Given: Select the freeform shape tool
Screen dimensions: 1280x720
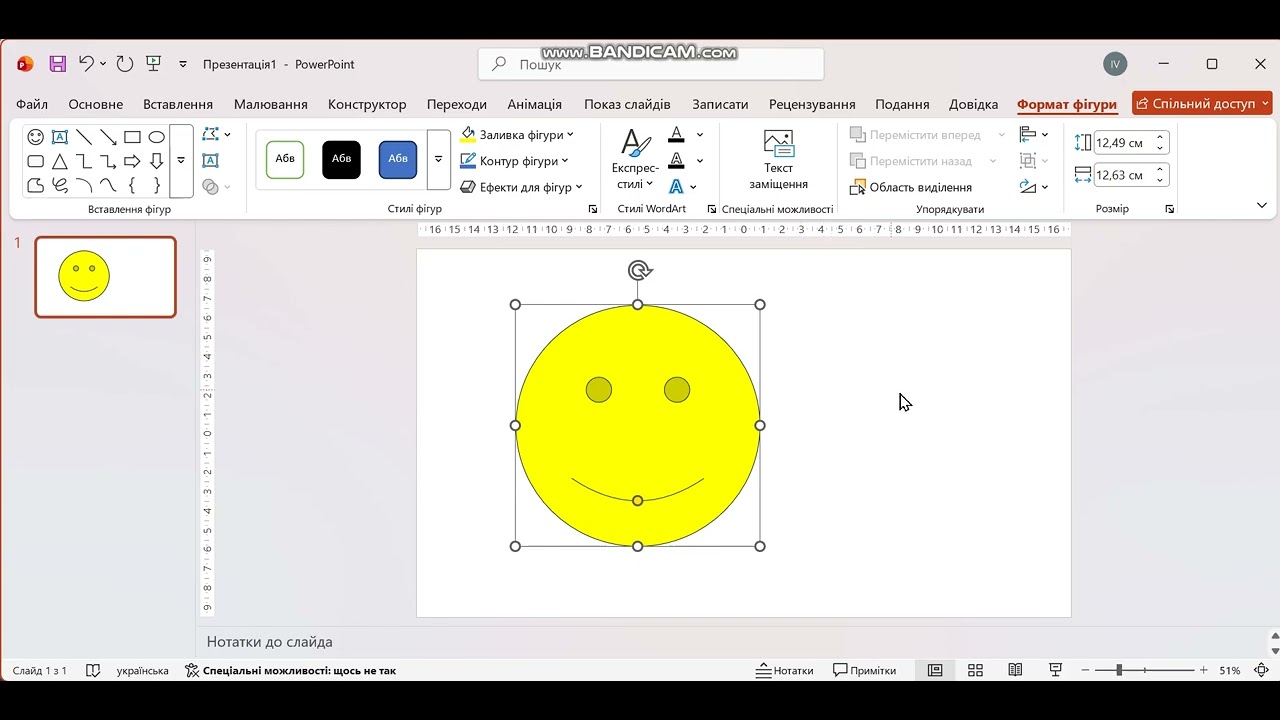Looking at the screenshot, I should click(35, 185).
